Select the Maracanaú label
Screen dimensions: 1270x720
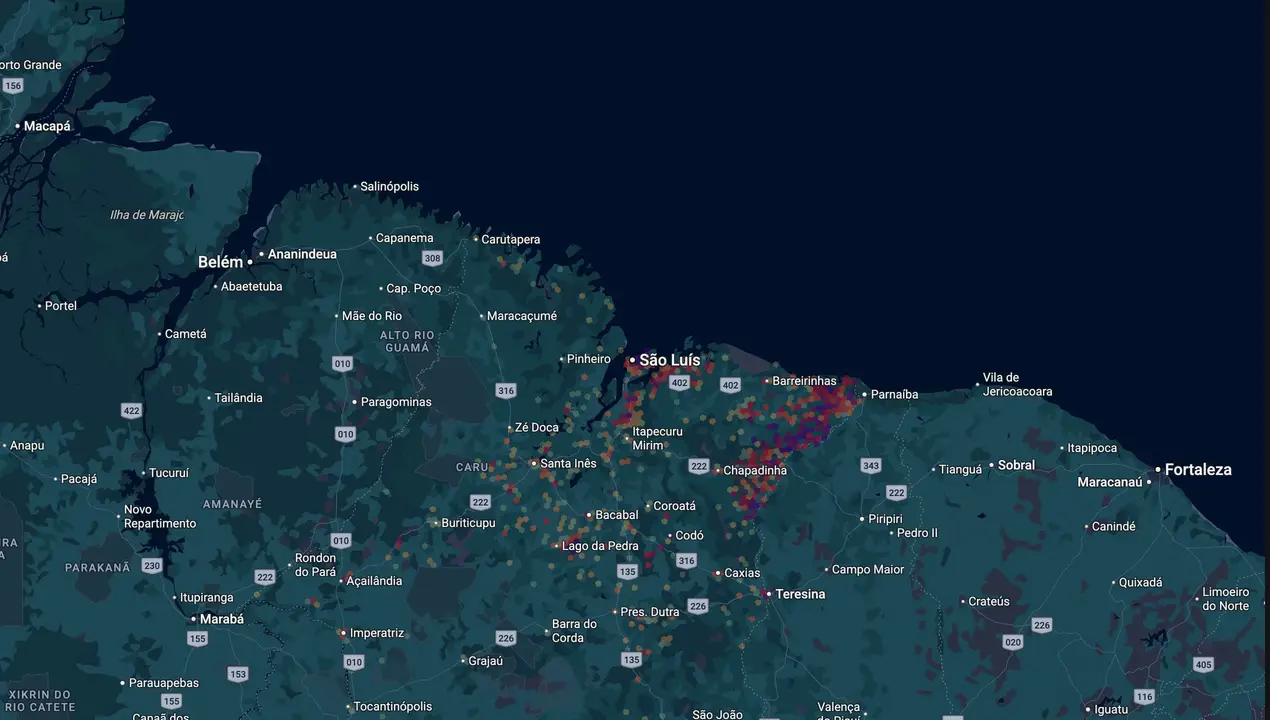(1110, 482)
